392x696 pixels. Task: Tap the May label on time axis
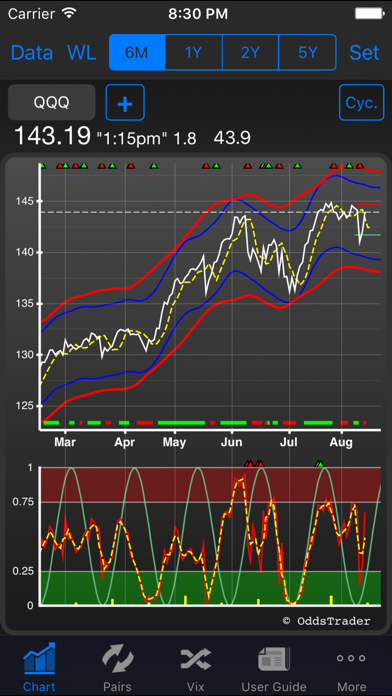(174, 443)
